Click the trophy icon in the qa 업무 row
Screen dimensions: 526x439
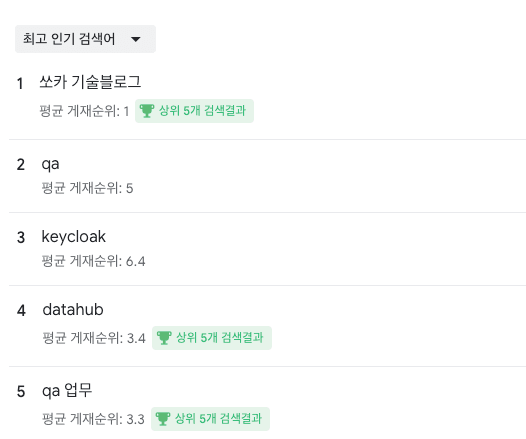(163, 419)
